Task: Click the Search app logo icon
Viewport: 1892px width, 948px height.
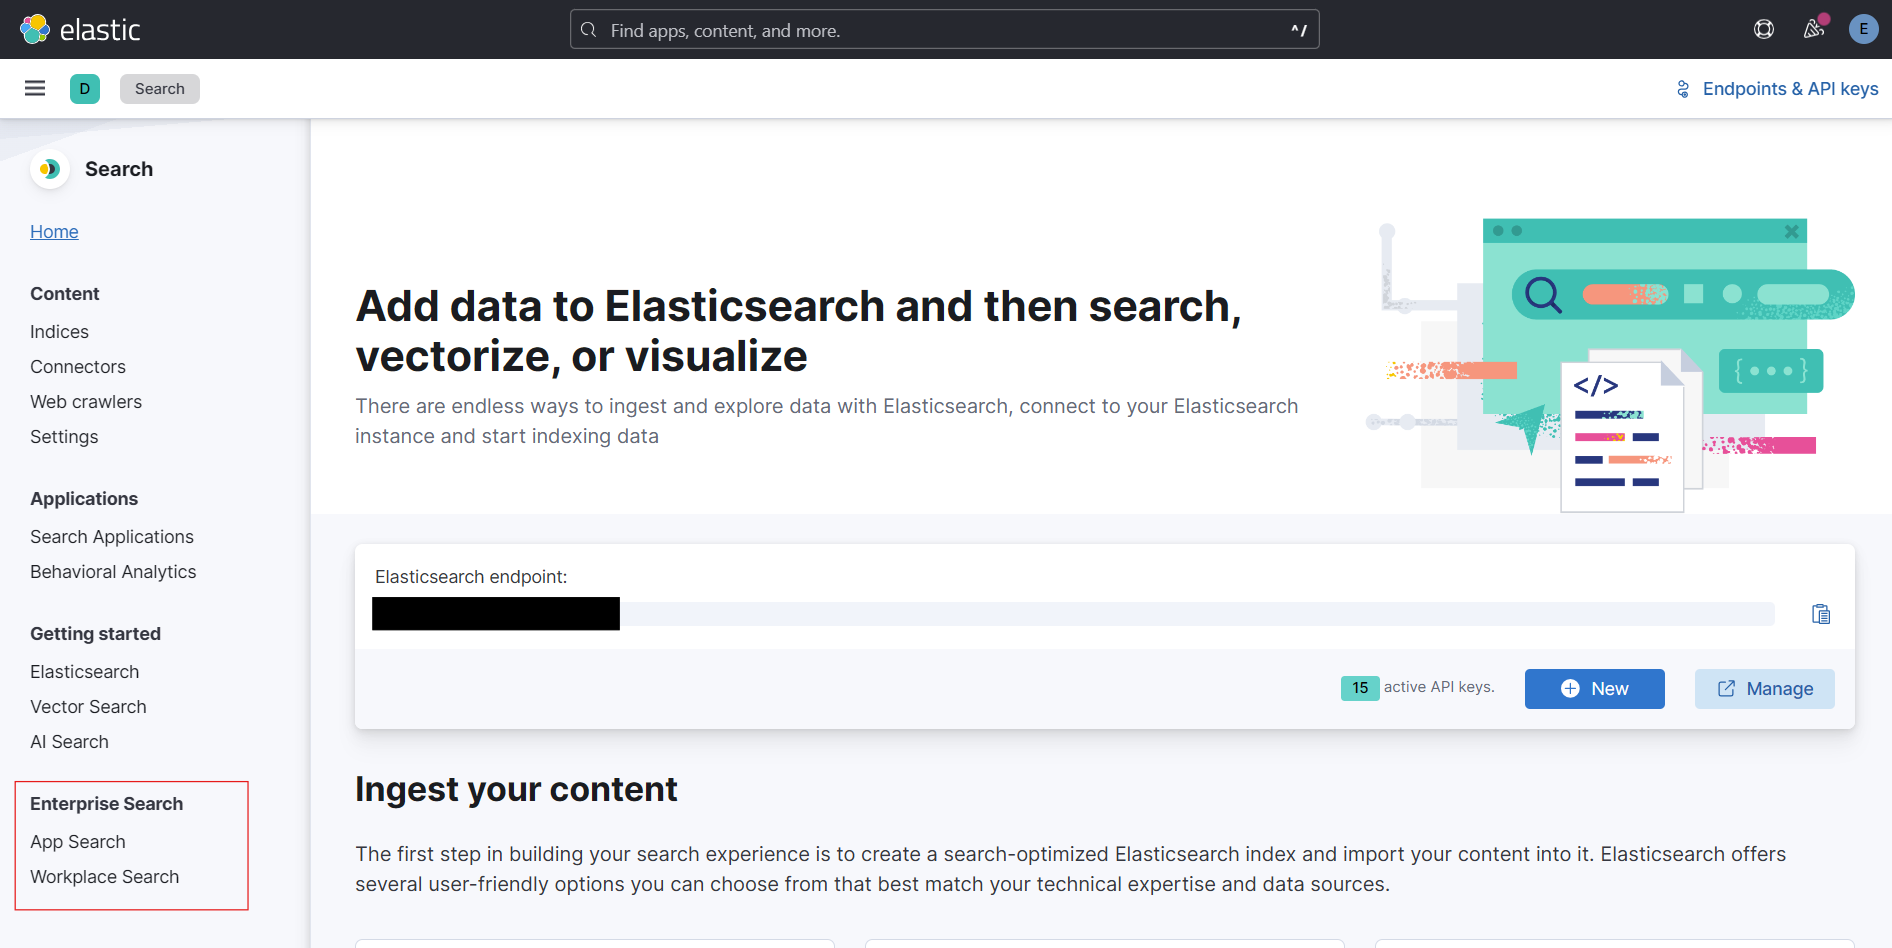Action: pyautogui.click(x=49, y=169)
